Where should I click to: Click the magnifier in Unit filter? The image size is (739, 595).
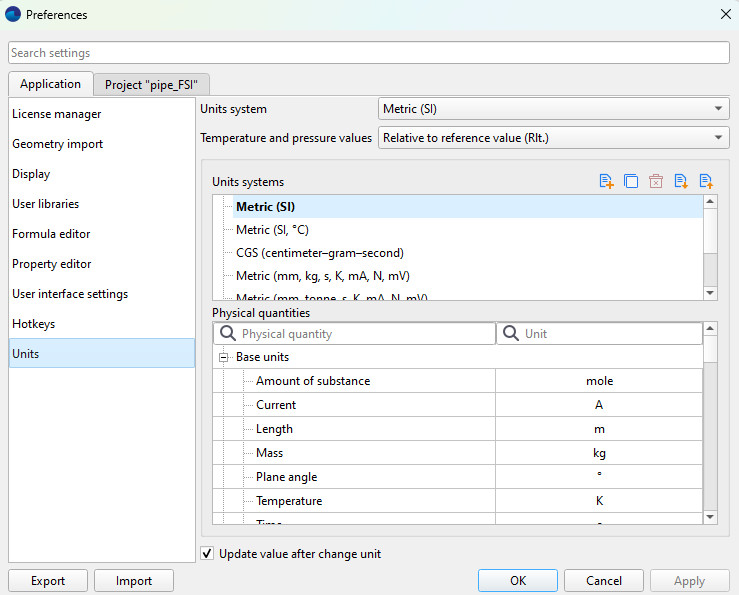(511, 334)
